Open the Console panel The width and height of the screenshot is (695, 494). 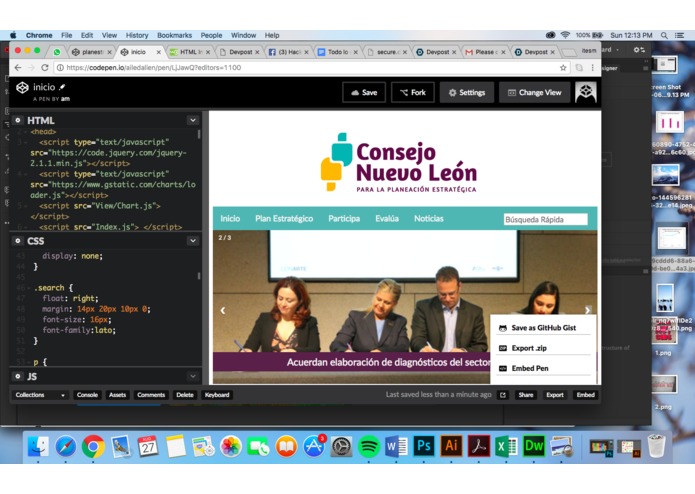point(87,395)
